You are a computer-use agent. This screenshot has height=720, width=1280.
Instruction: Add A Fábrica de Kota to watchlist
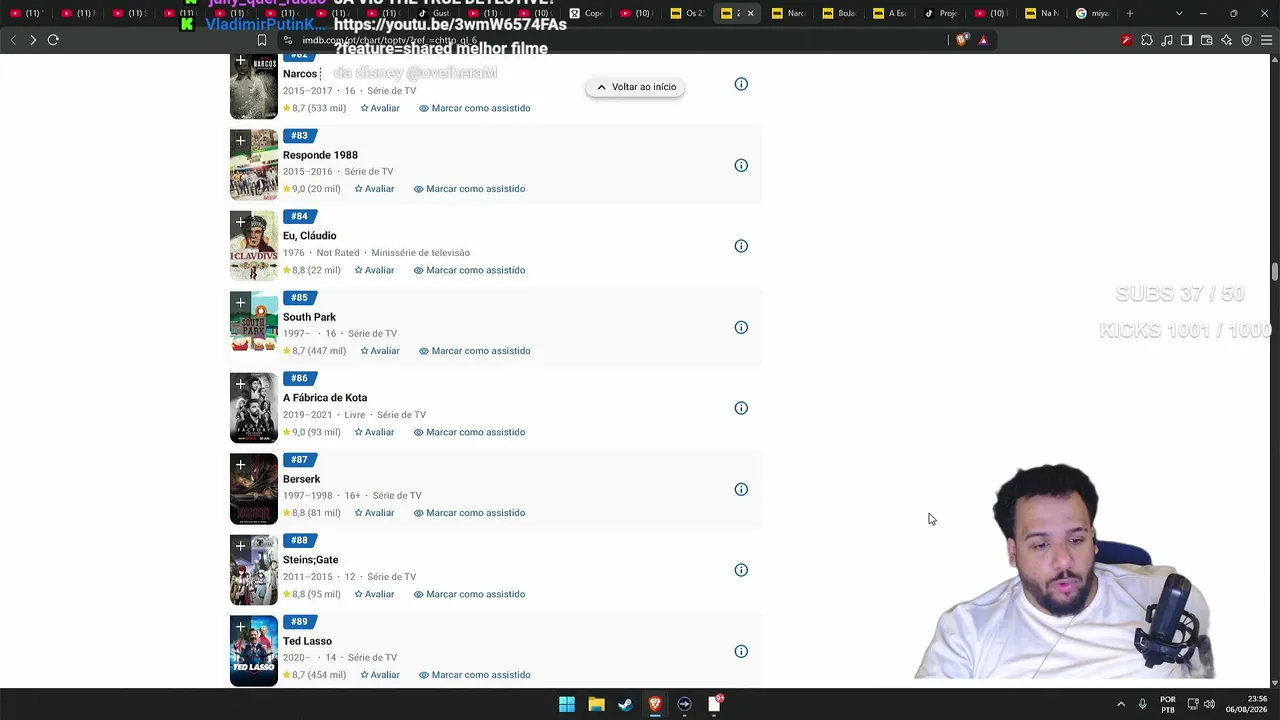[240, 384]
